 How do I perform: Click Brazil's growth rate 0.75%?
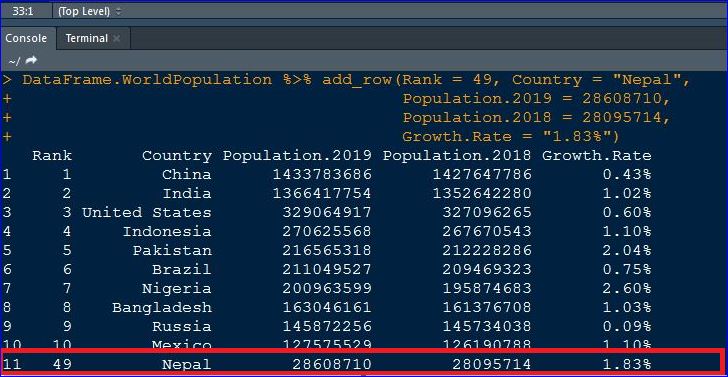626,269
